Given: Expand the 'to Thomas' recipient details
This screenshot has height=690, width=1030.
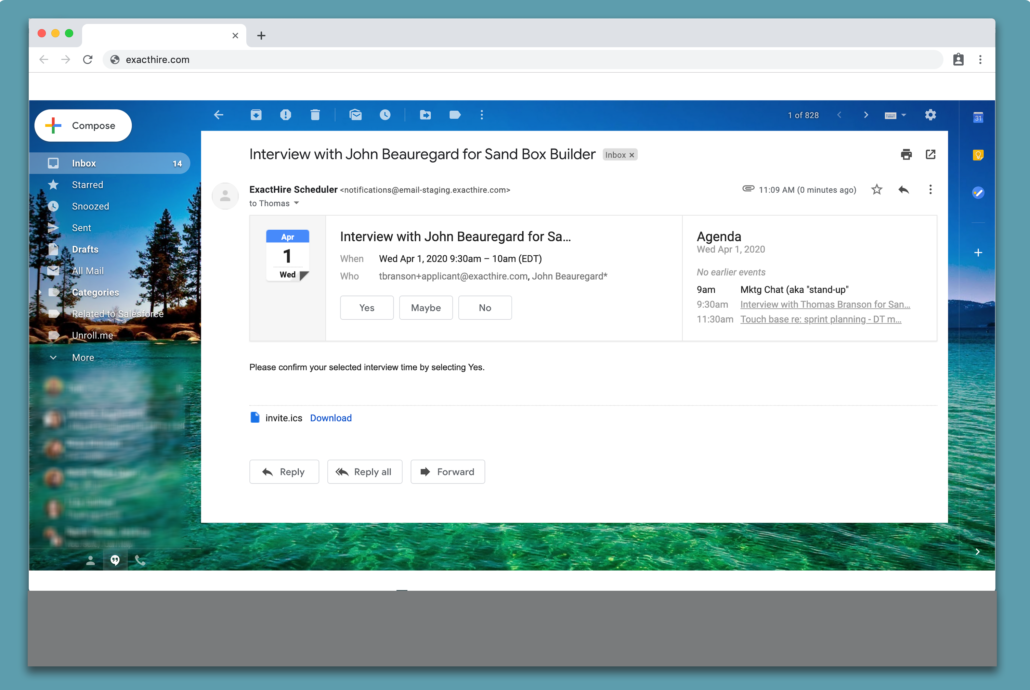Looking at the screenshot, I should (x=296, y=204).
